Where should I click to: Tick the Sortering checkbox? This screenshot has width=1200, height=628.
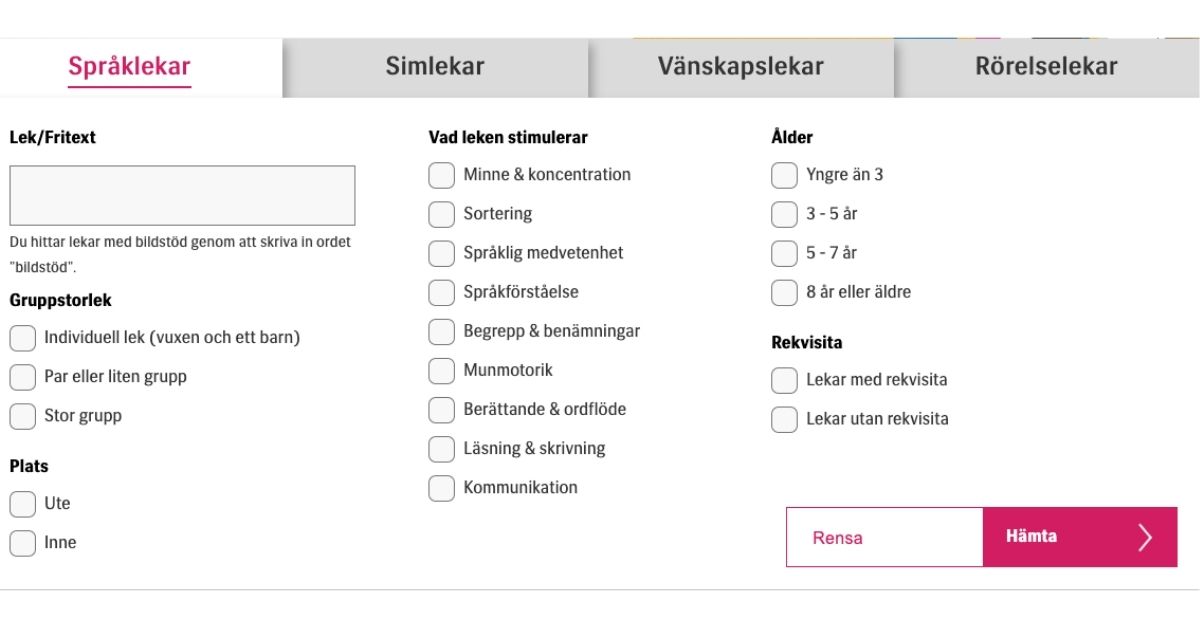[x=442, y=214]
